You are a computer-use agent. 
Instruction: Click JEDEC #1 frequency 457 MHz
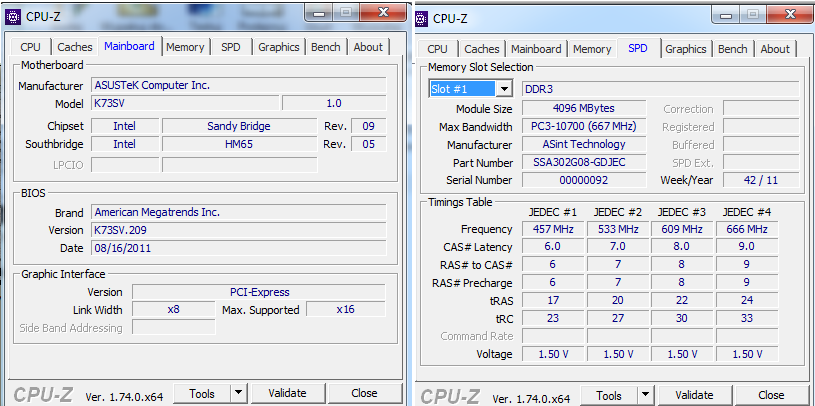(553, 229)
